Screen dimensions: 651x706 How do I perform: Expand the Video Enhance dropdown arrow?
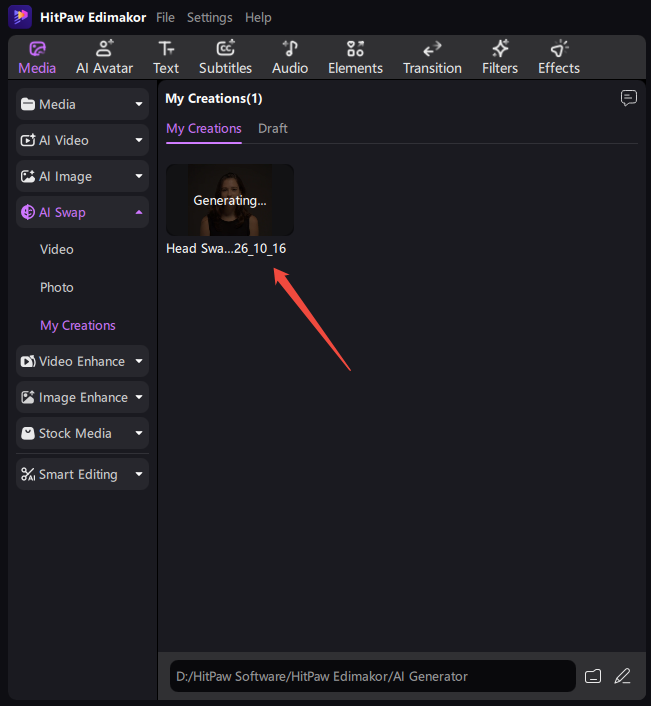click(x=139, y=361)
